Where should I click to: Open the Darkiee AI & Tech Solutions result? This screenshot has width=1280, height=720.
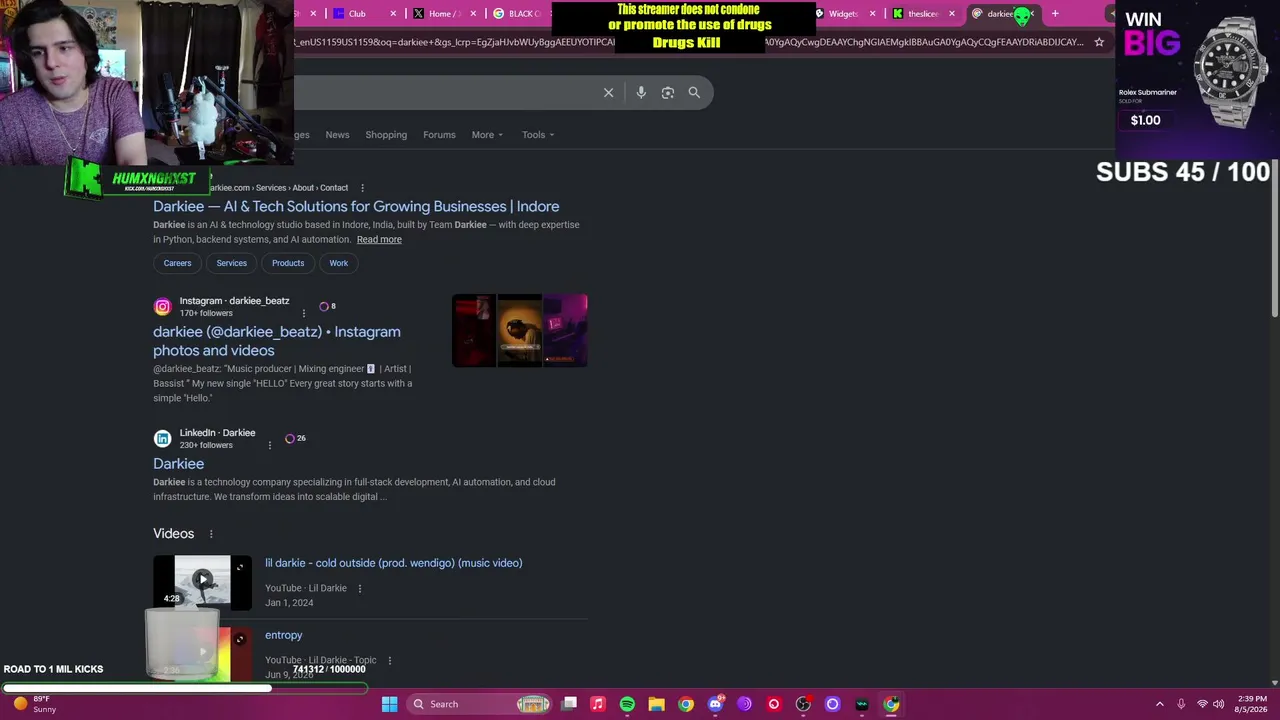356,207
